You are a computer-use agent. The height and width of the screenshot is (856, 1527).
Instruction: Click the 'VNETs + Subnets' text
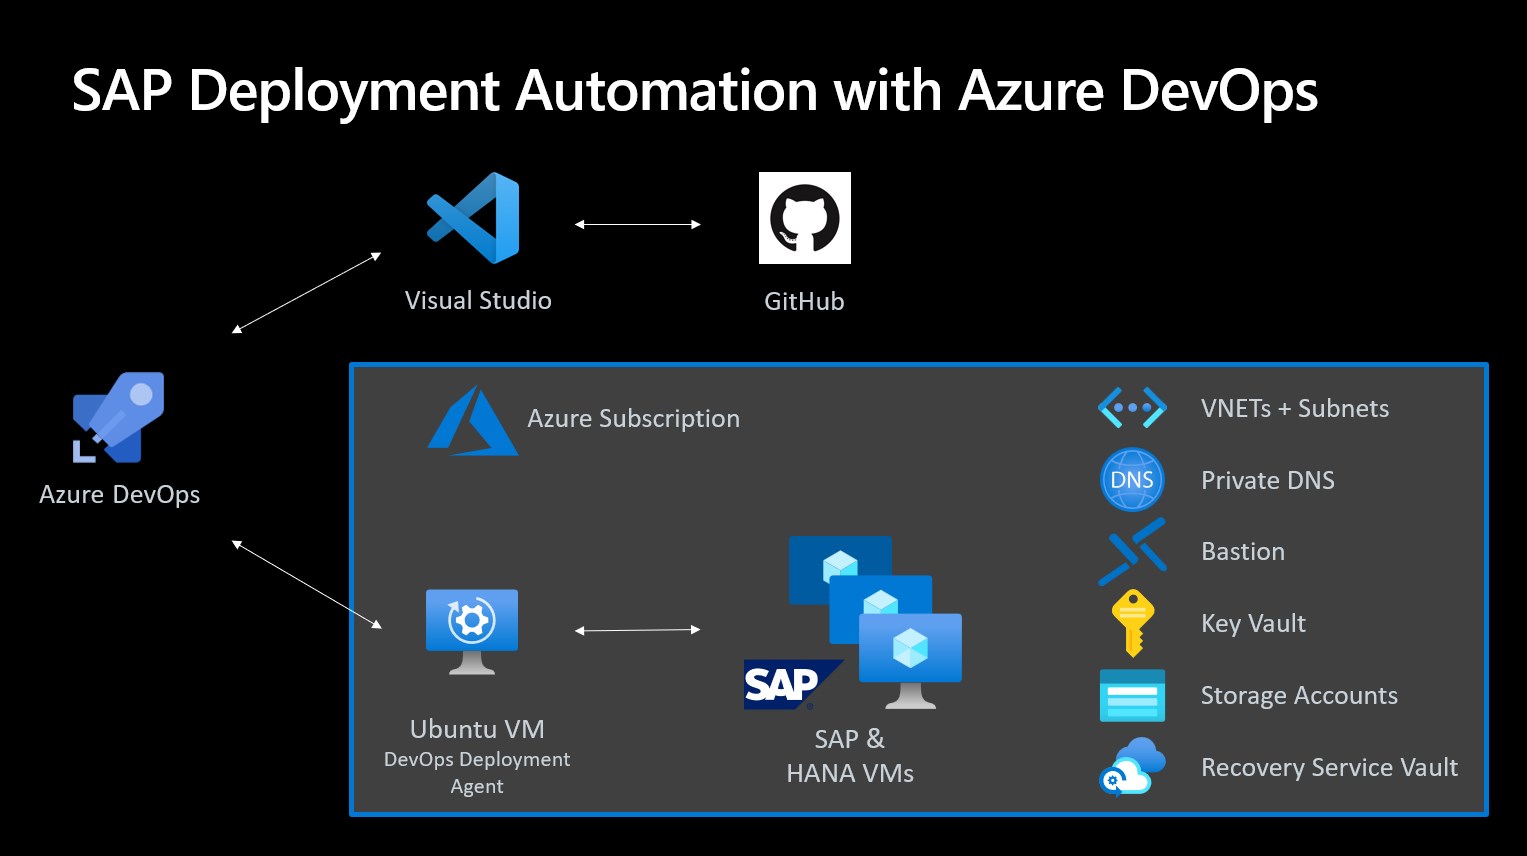click(x=1295, y=408)
